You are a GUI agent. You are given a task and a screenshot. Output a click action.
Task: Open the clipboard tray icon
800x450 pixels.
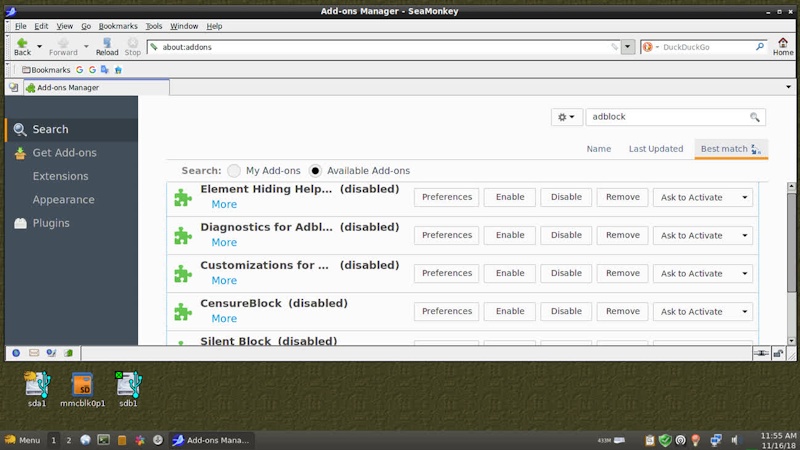click(649, 440)
